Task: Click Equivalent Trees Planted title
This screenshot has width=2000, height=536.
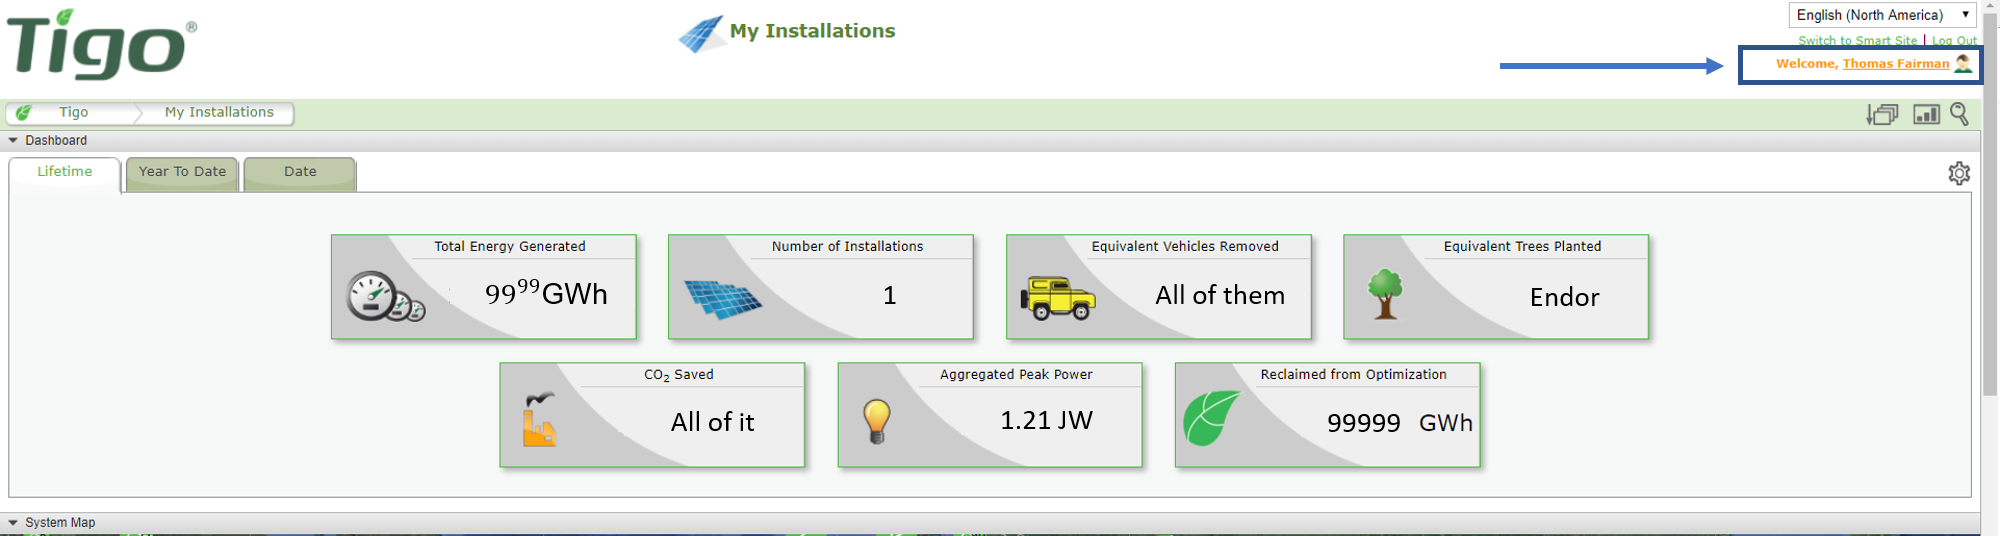Action: click(1522, 246)
